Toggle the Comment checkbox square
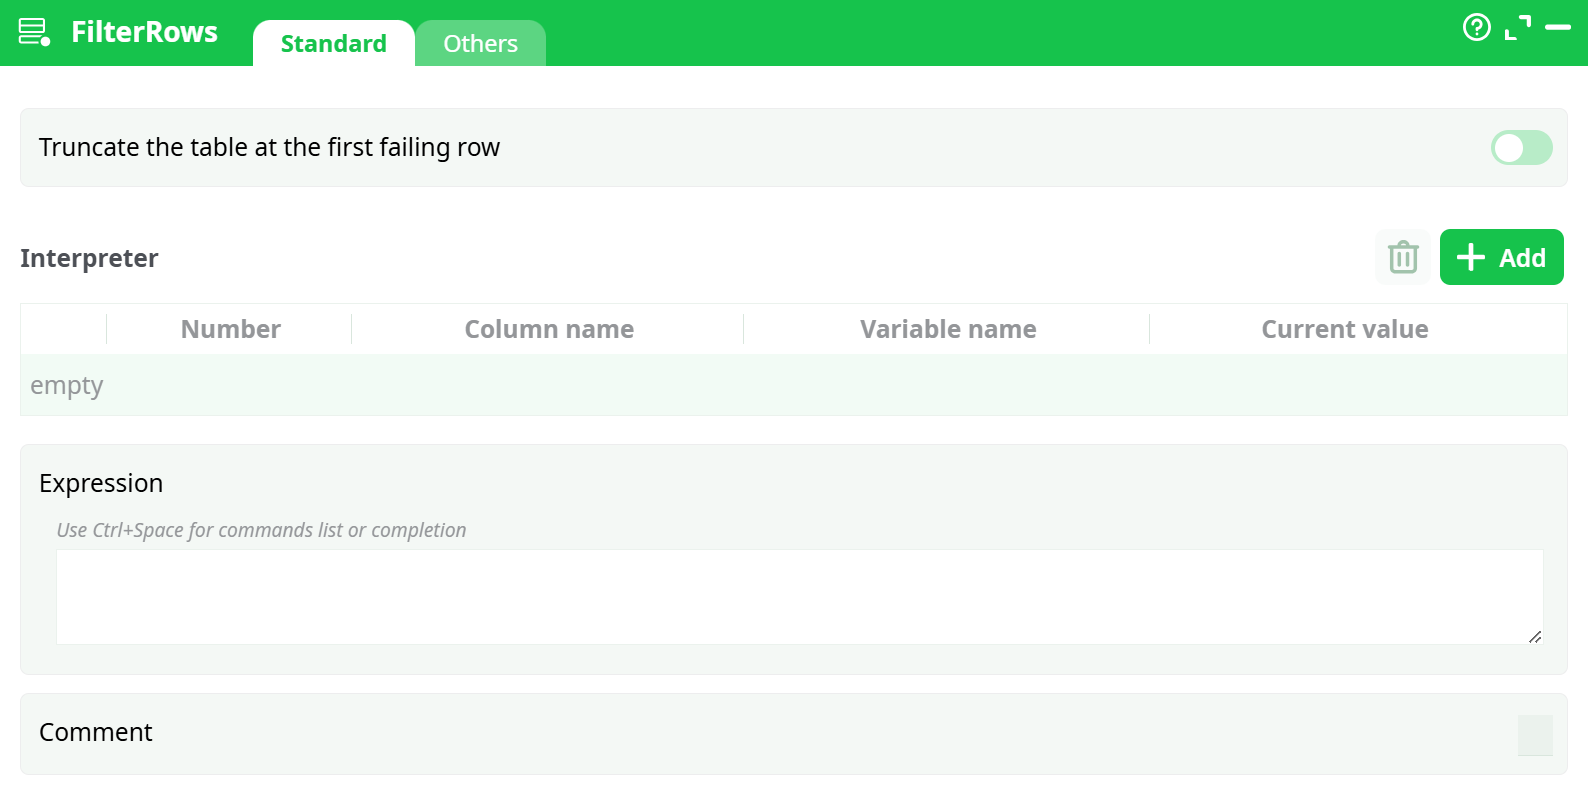 pyautogui.click(x=1535, y=735)
